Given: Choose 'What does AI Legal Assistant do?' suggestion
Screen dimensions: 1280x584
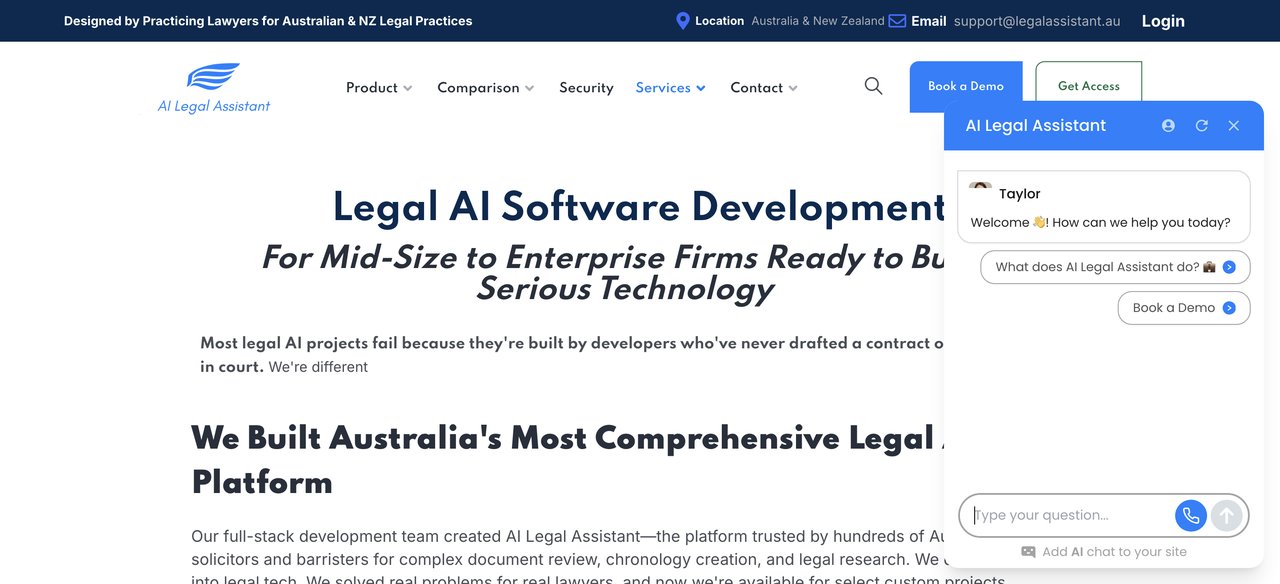Looking at the screenshot, I should point(1115,267).
